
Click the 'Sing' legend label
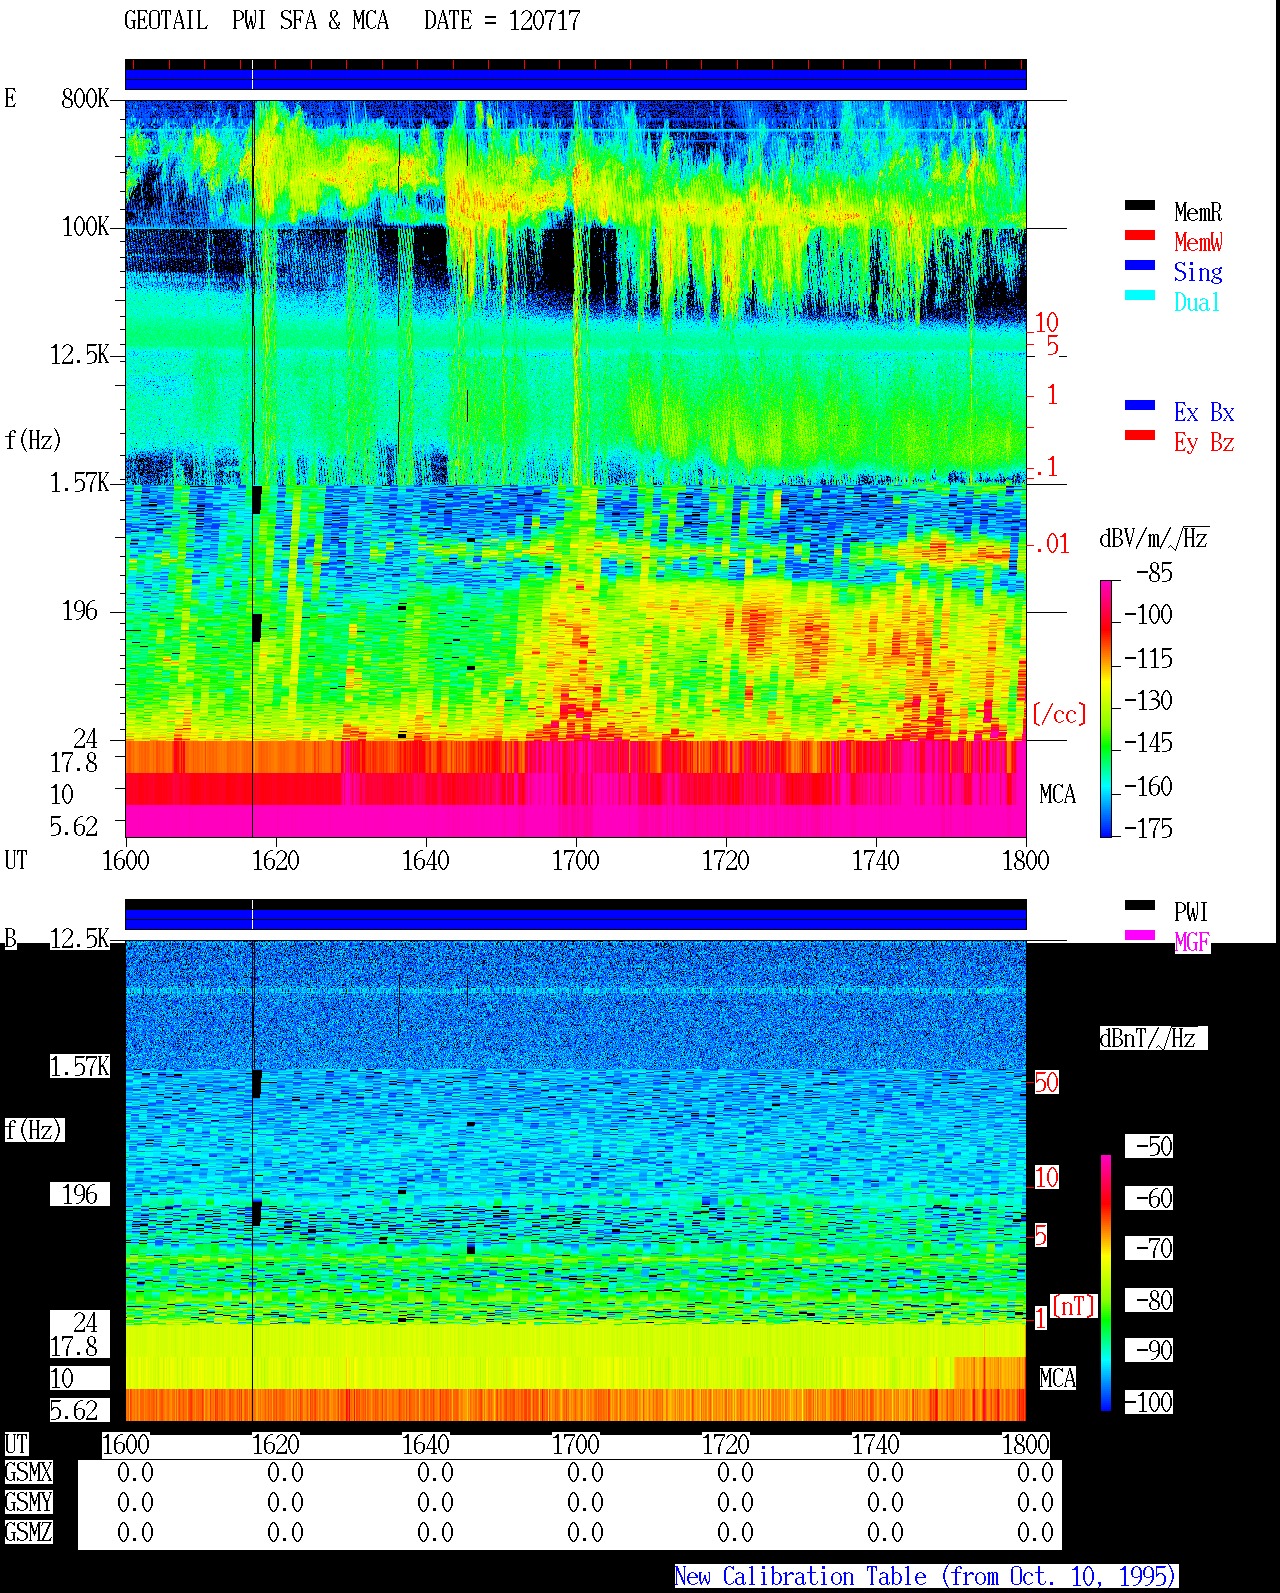1198,272
